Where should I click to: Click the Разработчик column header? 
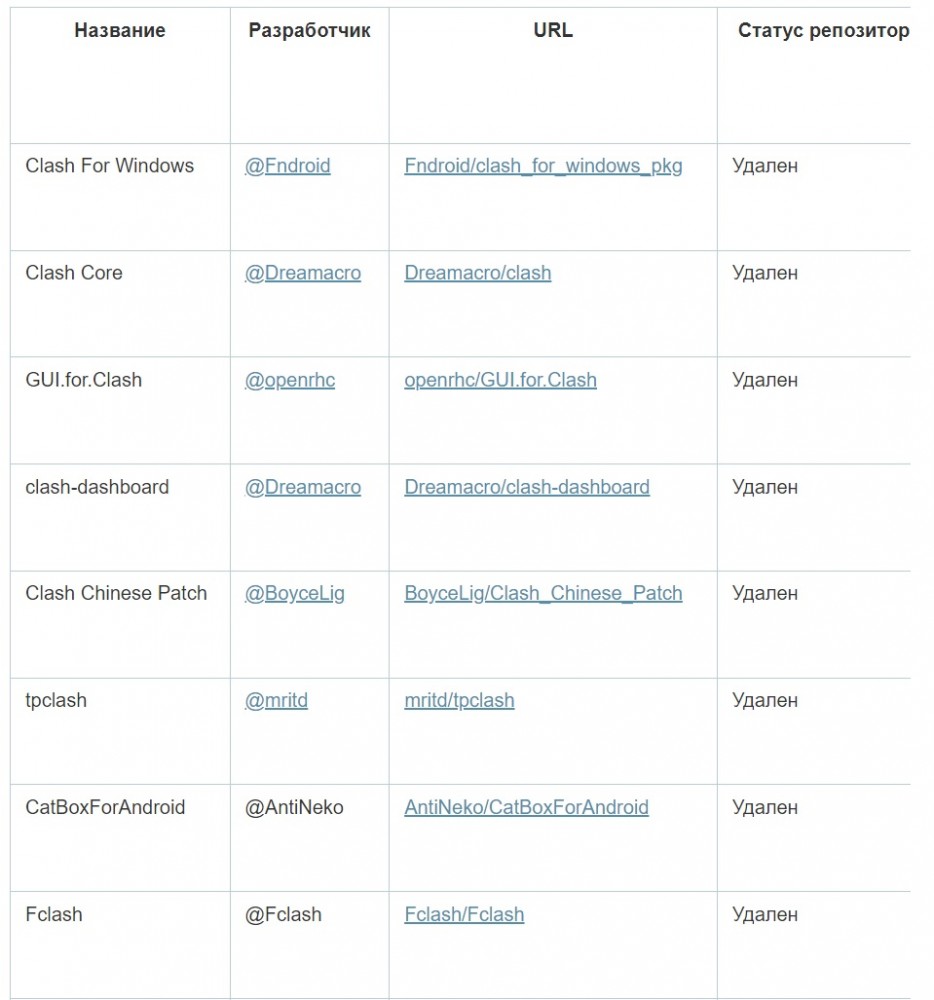point(309,31)
